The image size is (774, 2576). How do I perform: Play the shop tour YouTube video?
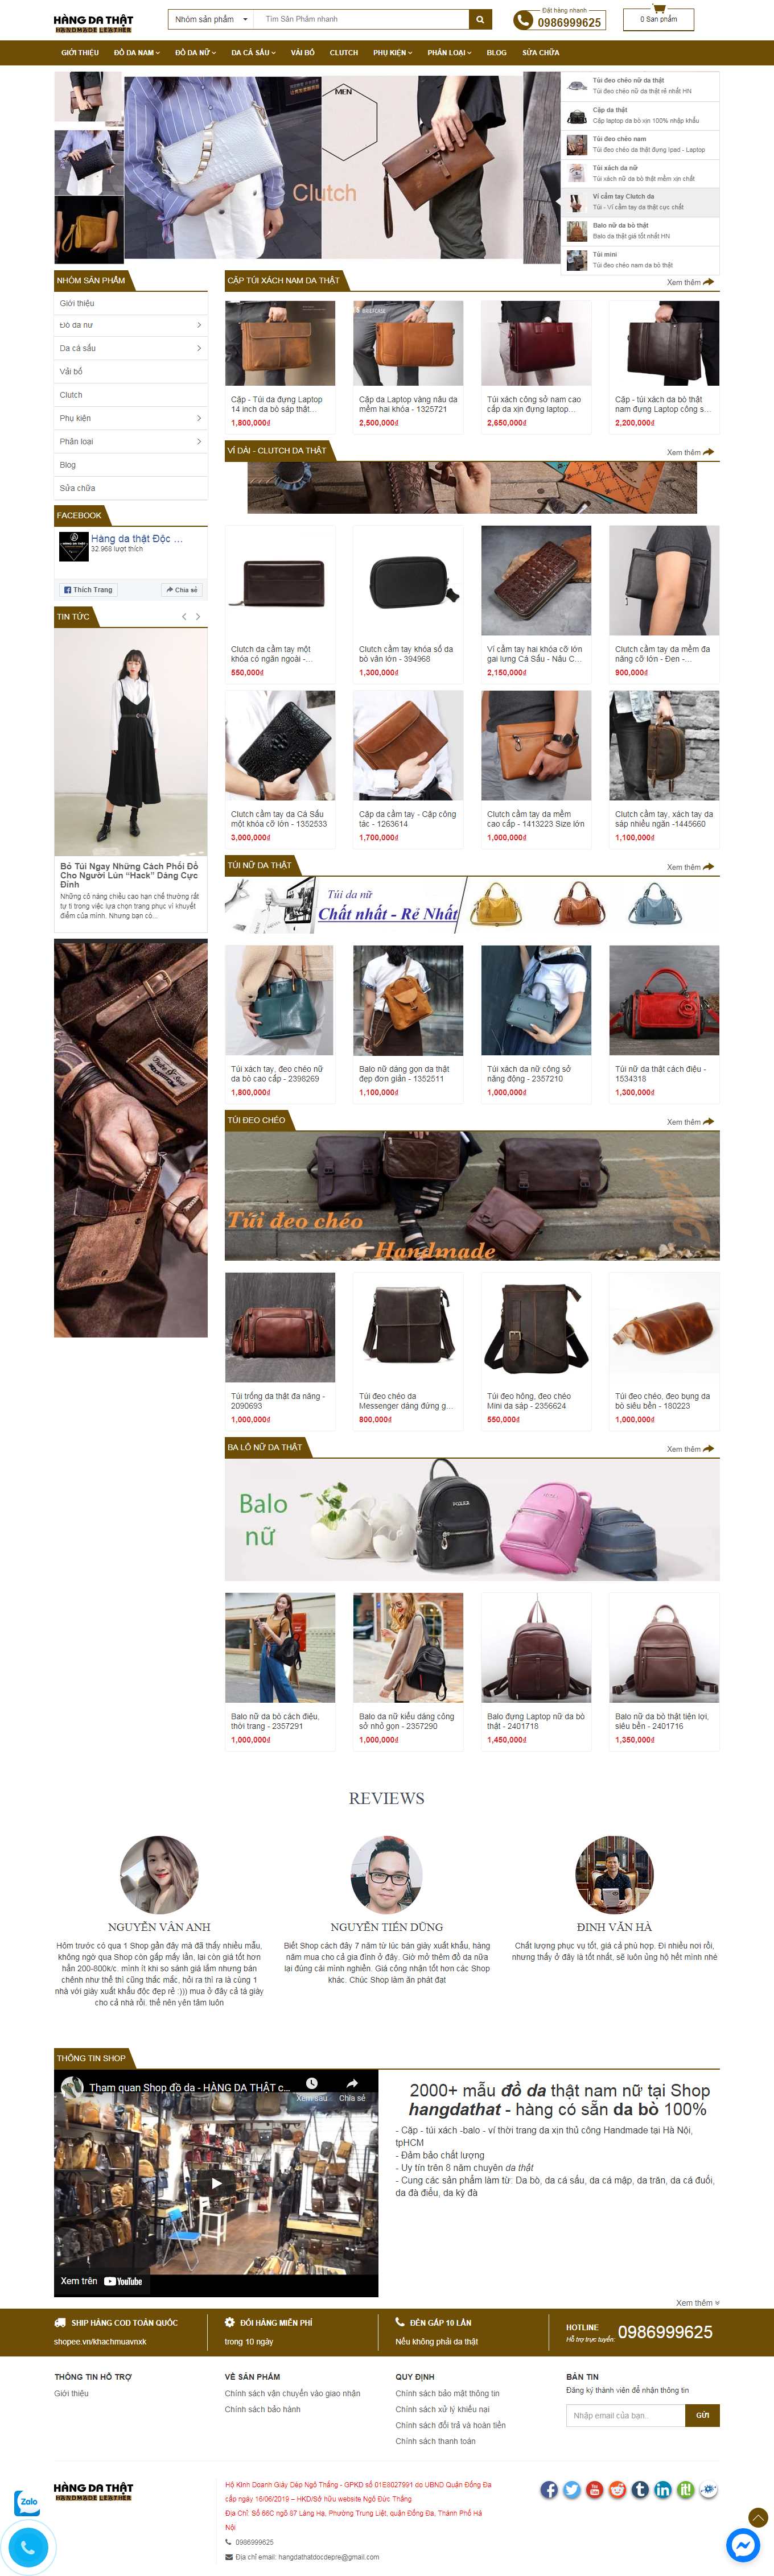(x=216, y=2183)
